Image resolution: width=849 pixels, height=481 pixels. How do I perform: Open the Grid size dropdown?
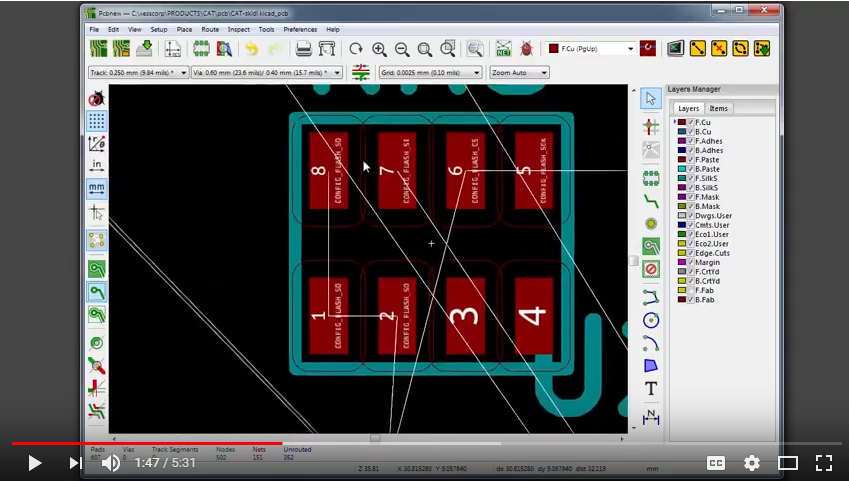(430, 73)
